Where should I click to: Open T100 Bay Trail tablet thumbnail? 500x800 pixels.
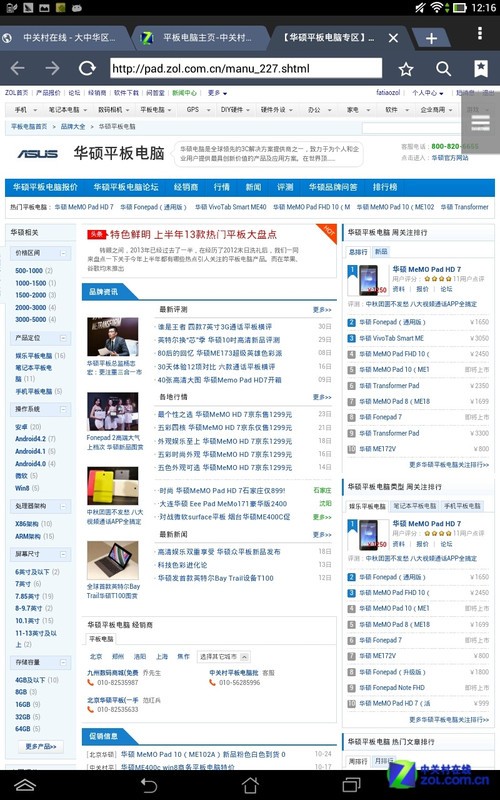pyautogui.click(x=112, y=560)
